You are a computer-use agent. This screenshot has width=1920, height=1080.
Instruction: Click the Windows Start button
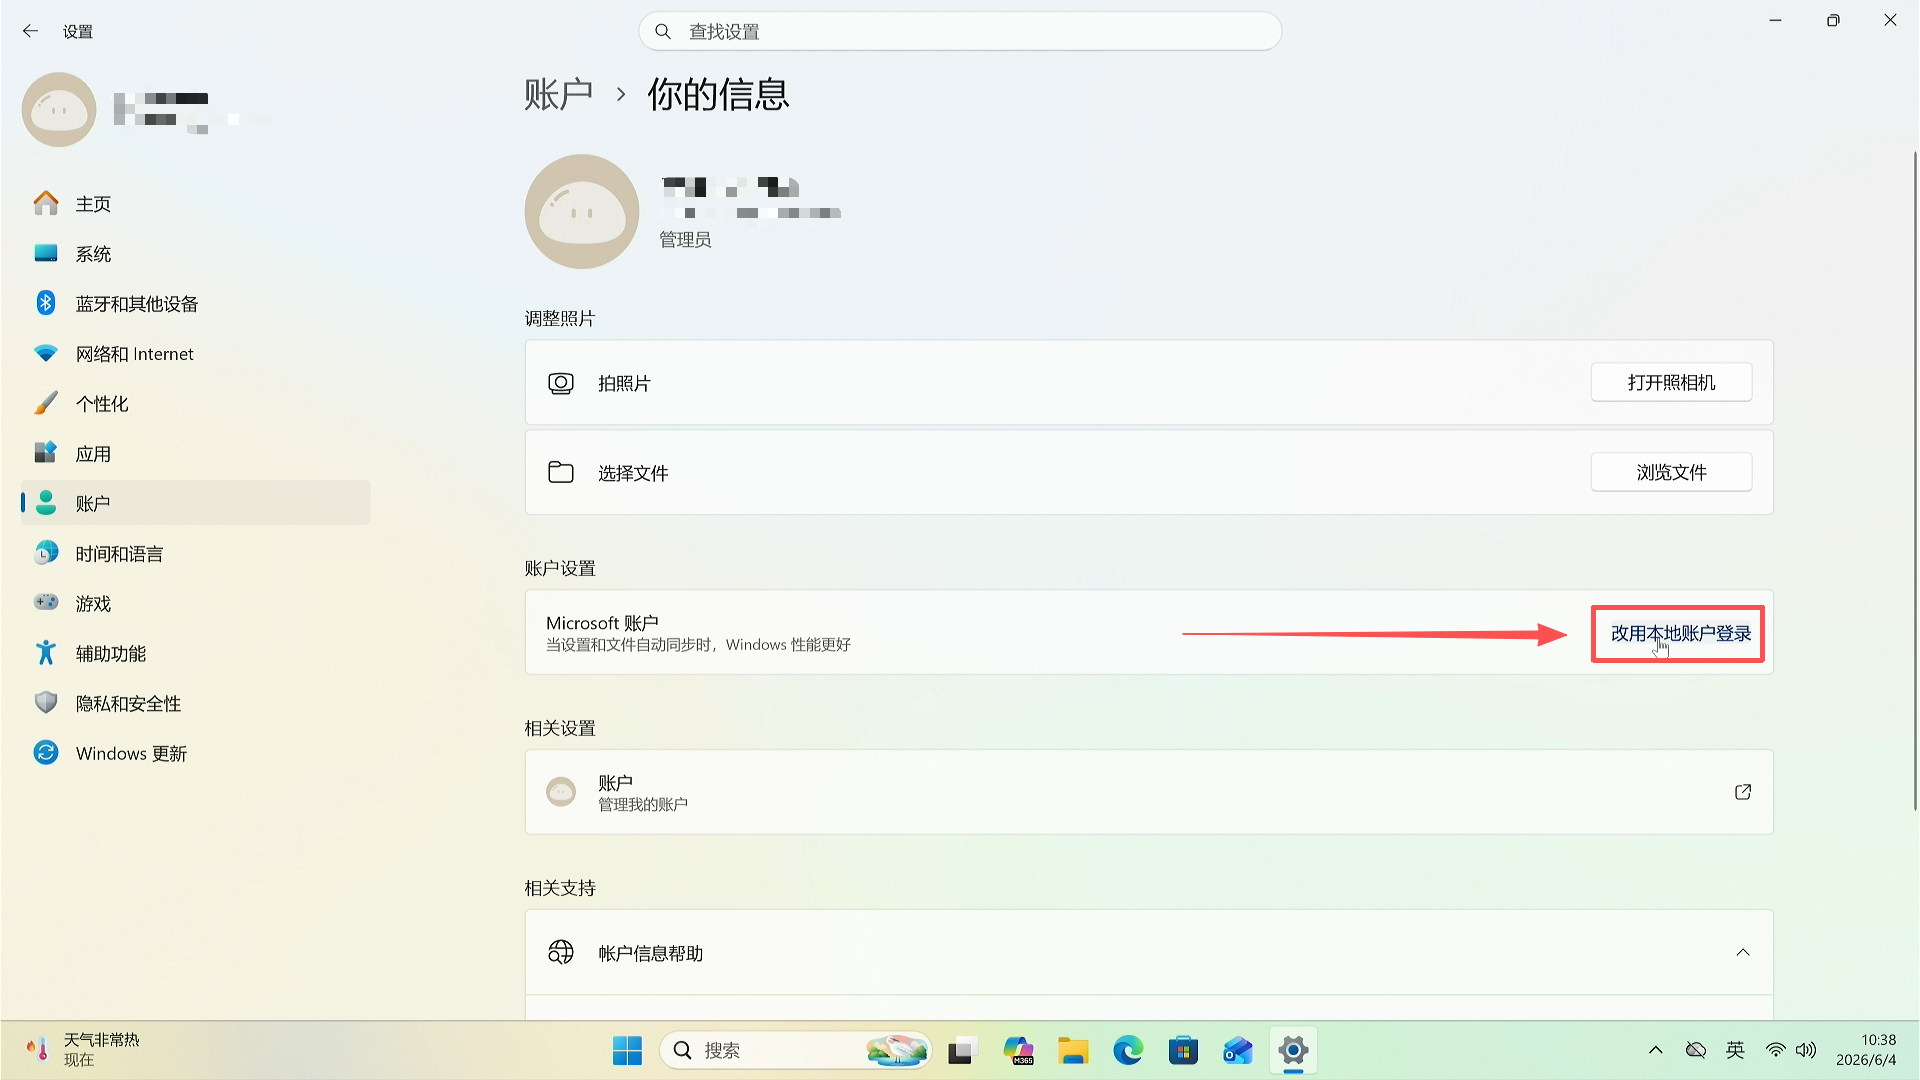pyautogui.click(x=627, y=1050)
